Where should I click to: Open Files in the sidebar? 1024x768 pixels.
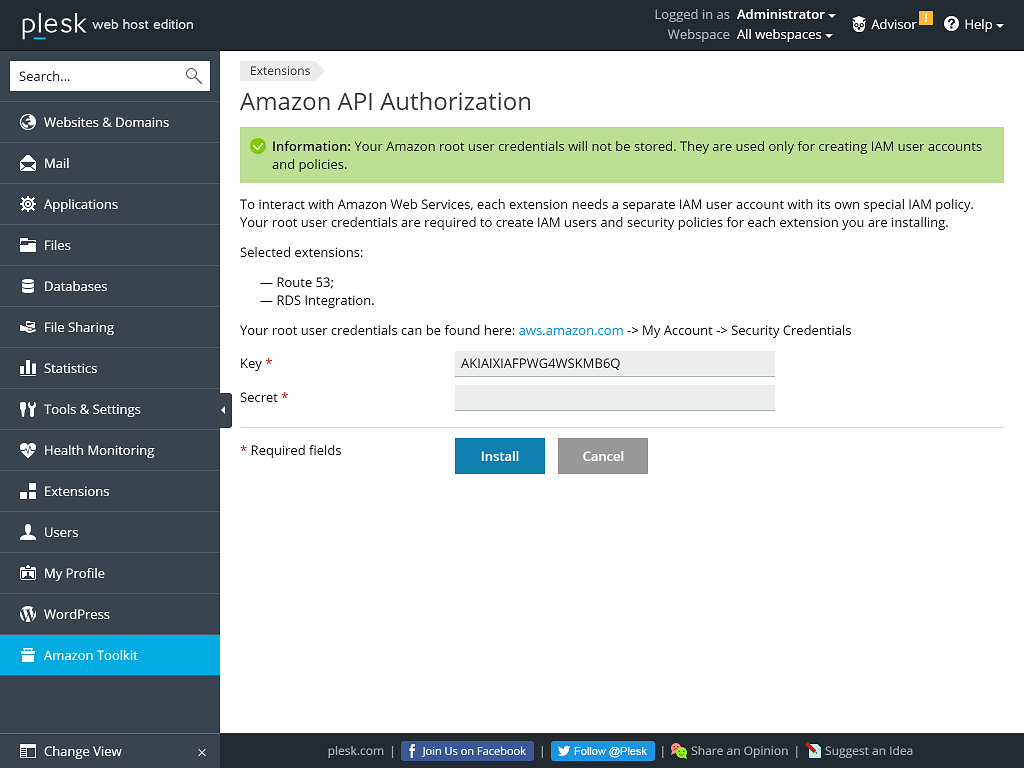pos(110,246)
